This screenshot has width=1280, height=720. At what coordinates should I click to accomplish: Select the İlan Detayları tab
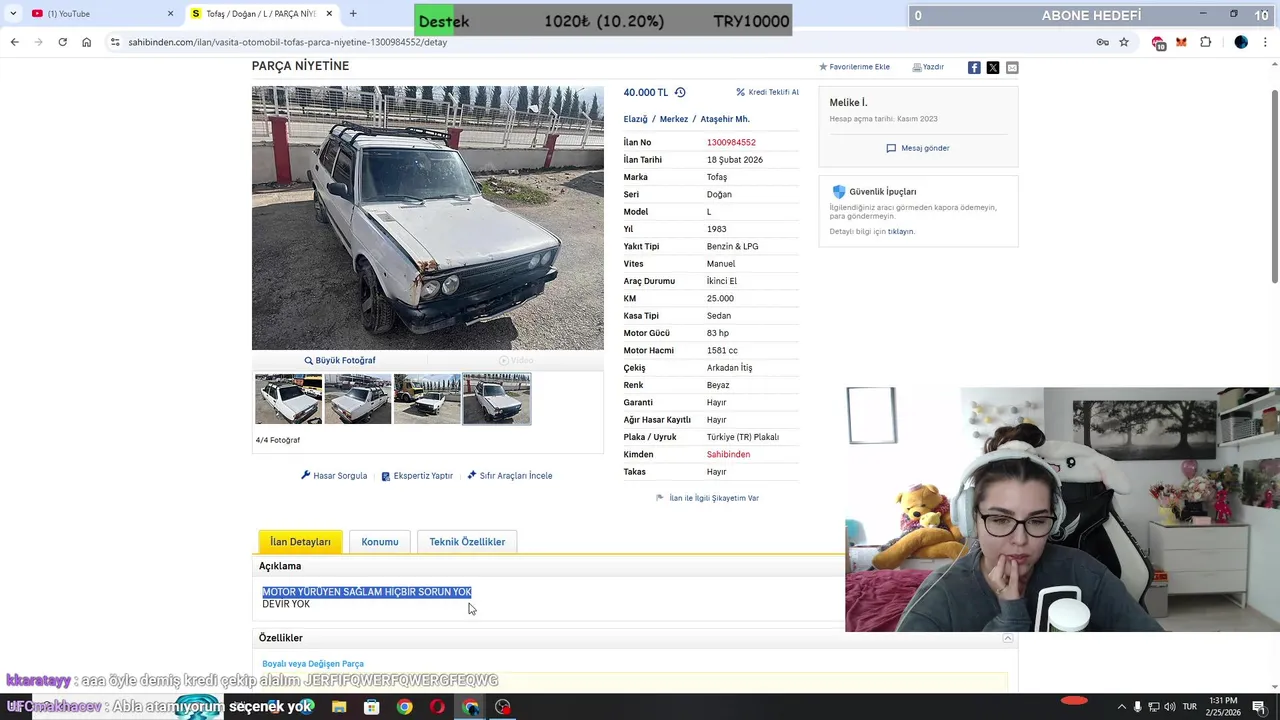click(x=300, y=542)
